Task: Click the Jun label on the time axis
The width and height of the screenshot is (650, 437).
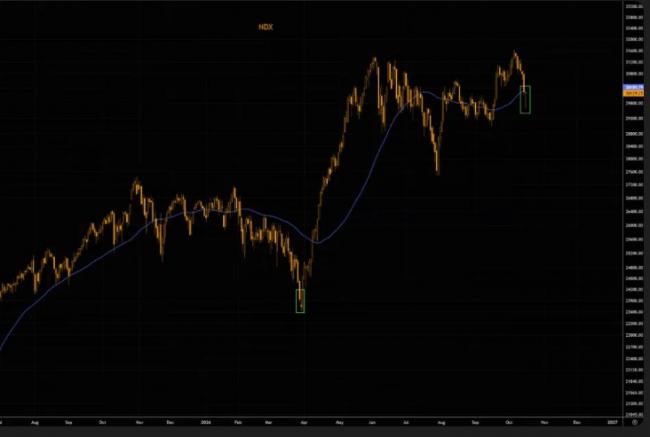Action: pos(372,422)
